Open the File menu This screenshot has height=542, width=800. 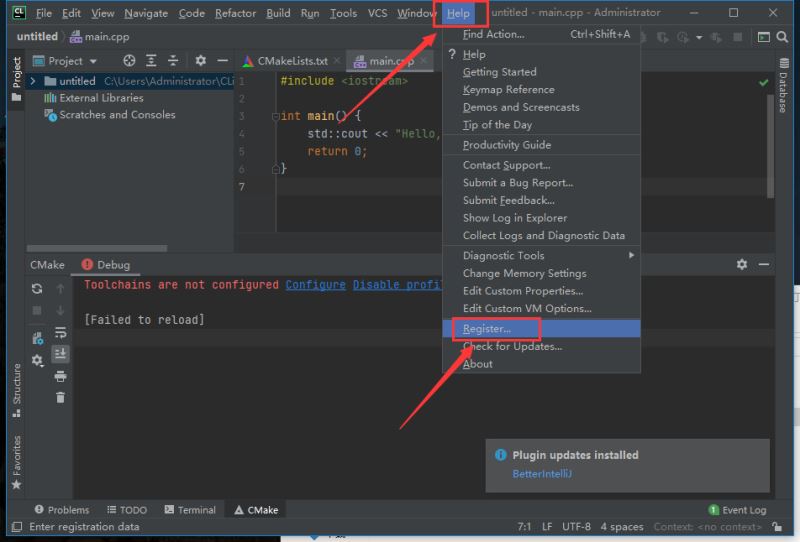coord(43,13)
